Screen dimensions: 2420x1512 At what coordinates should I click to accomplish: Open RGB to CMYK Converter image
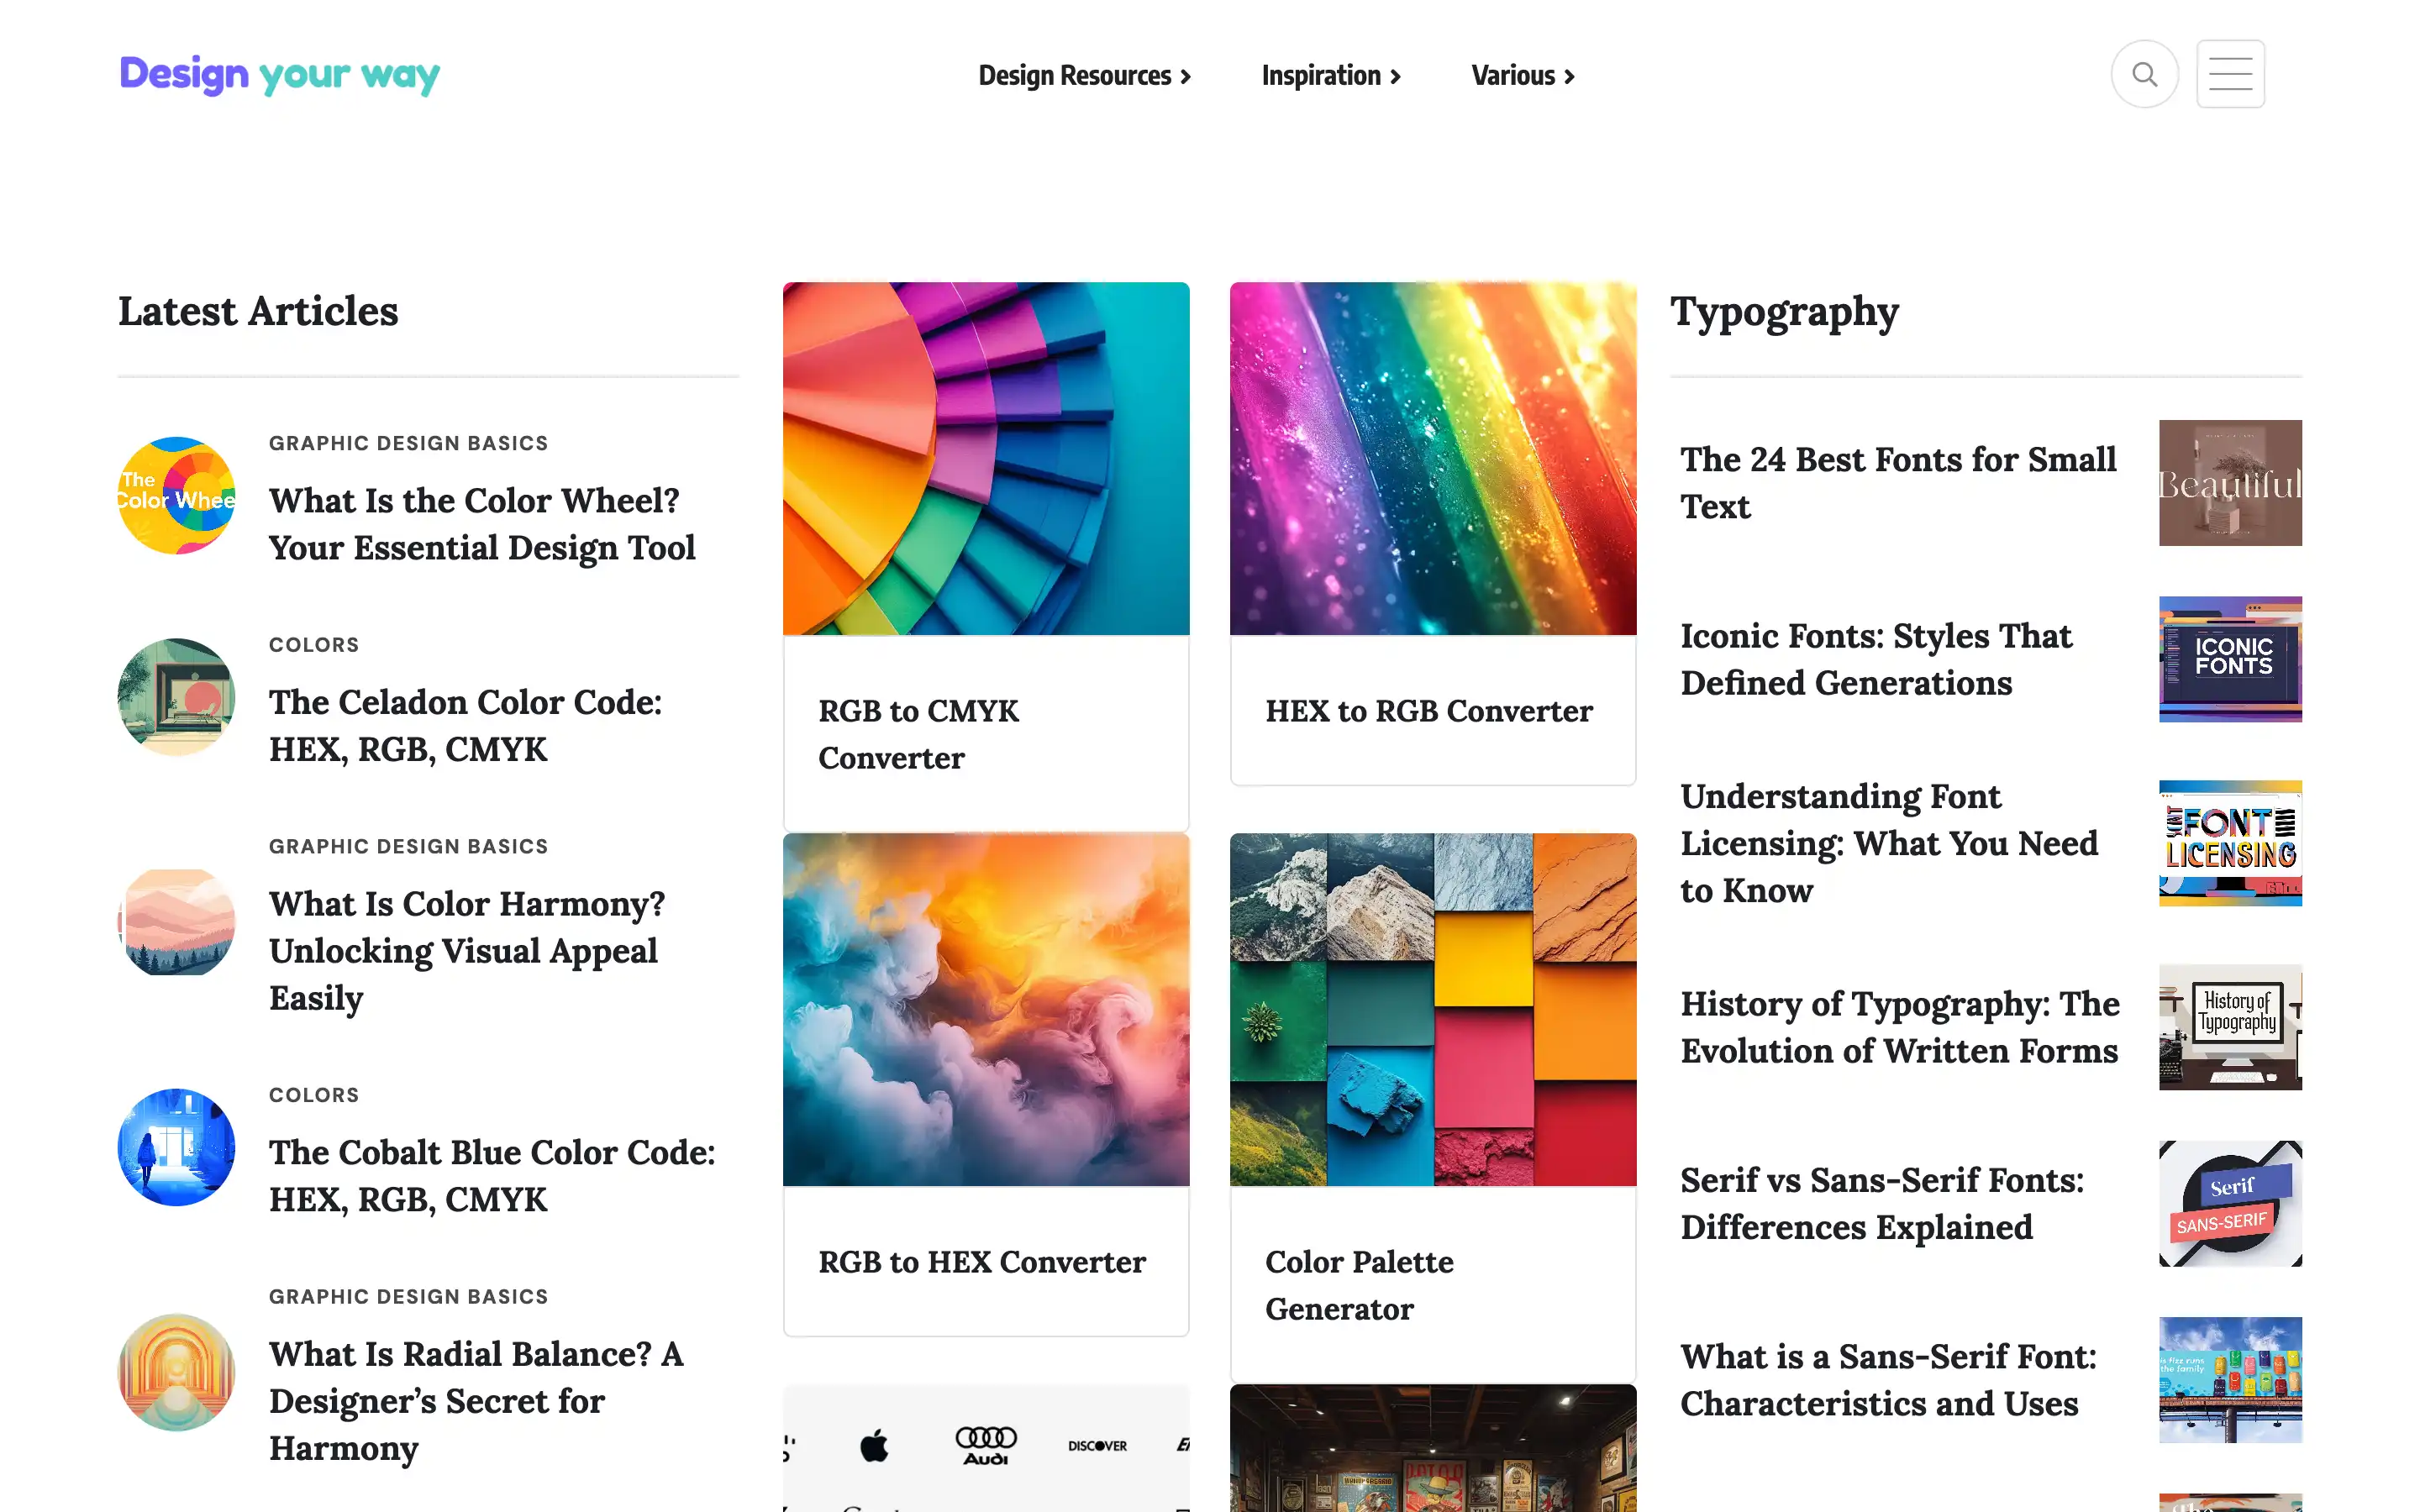[x=986, y=459]
